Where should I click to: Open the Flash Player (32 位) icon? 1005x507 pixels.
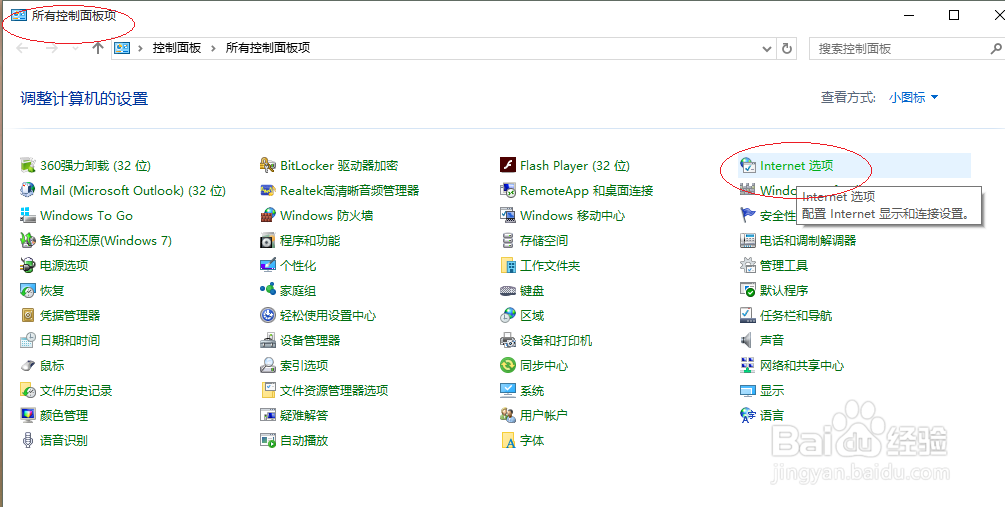pos(508,165)
